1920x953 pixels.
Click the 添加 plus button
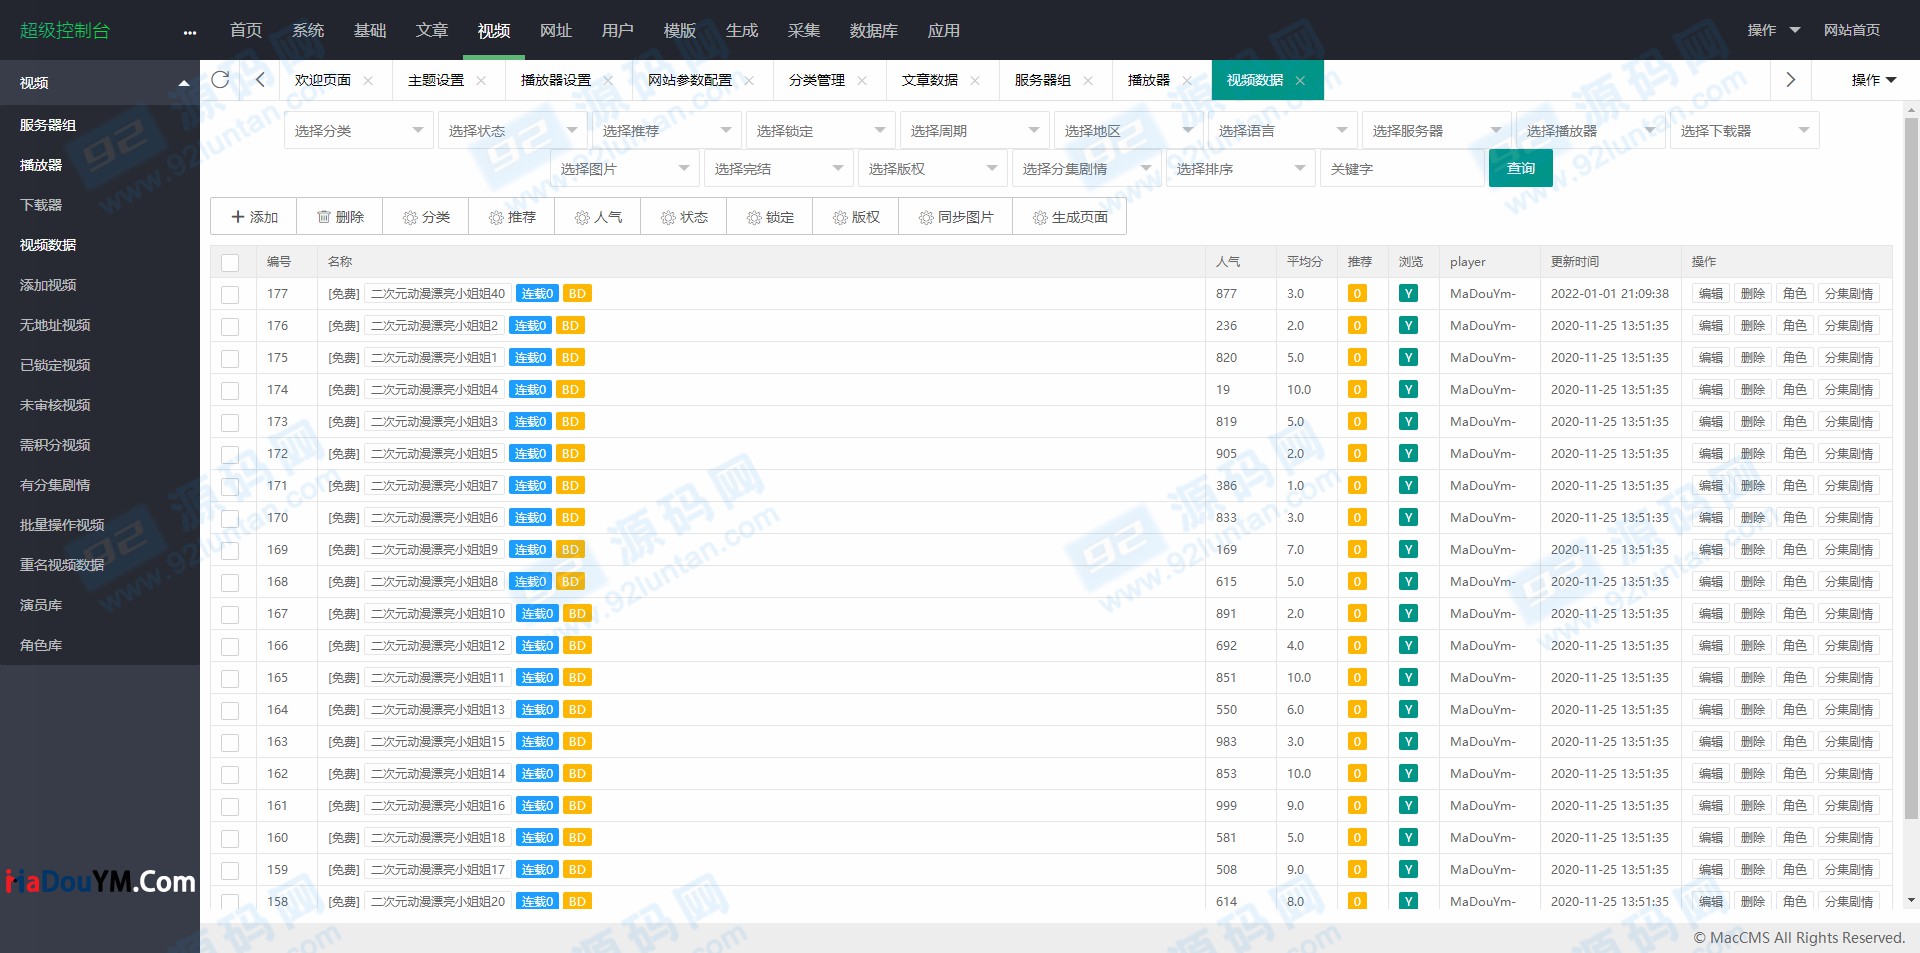pos(254,217)
